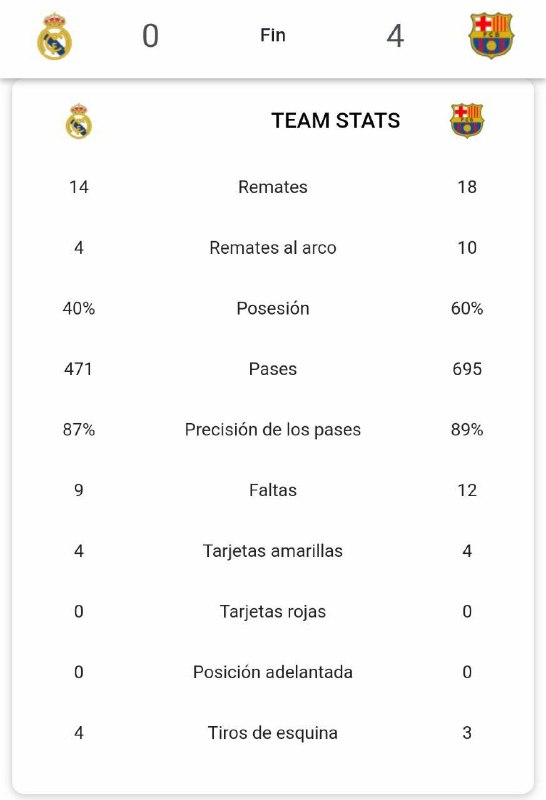Open Precisión de los pases row
This screenshot has height=800, width=546.
(x=273, y=430)
